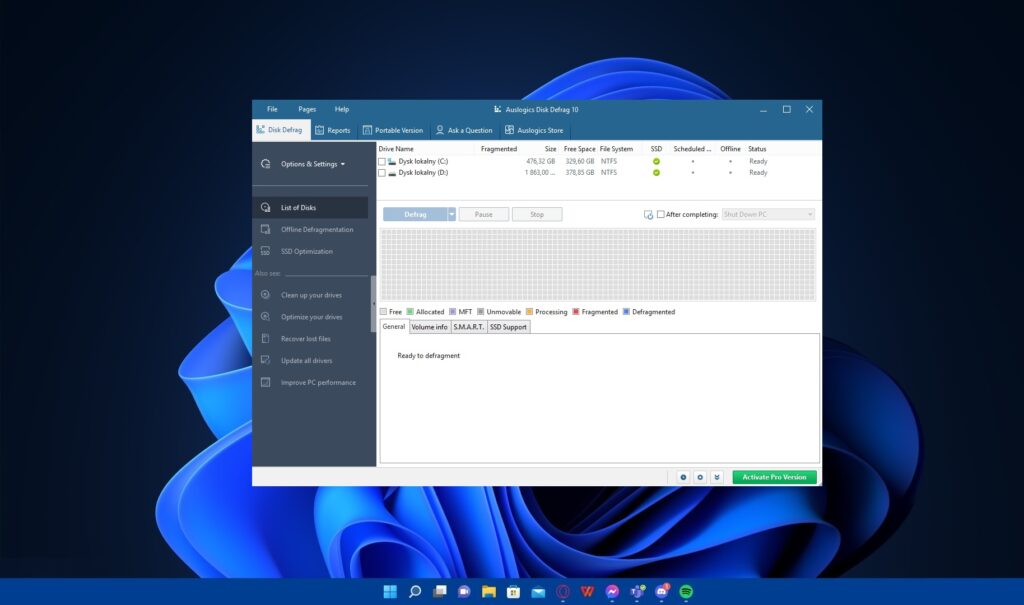Click the Offline Defragmentation sidebar icon
Image resolution: width=1024 pixels, height=605 pixels.
tap(266, 229)
